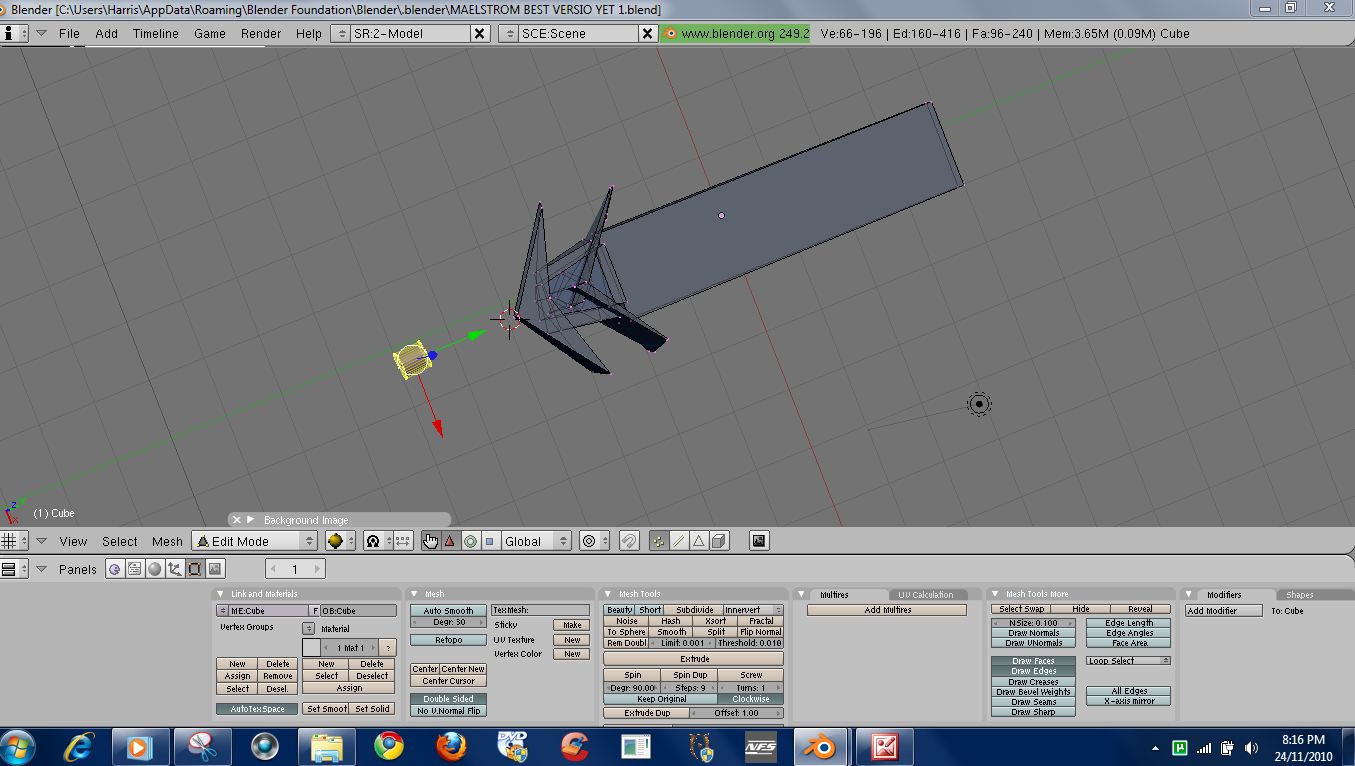The image size is (1355, 766).
Task: Switch to edge select mode
Action: 679,541
